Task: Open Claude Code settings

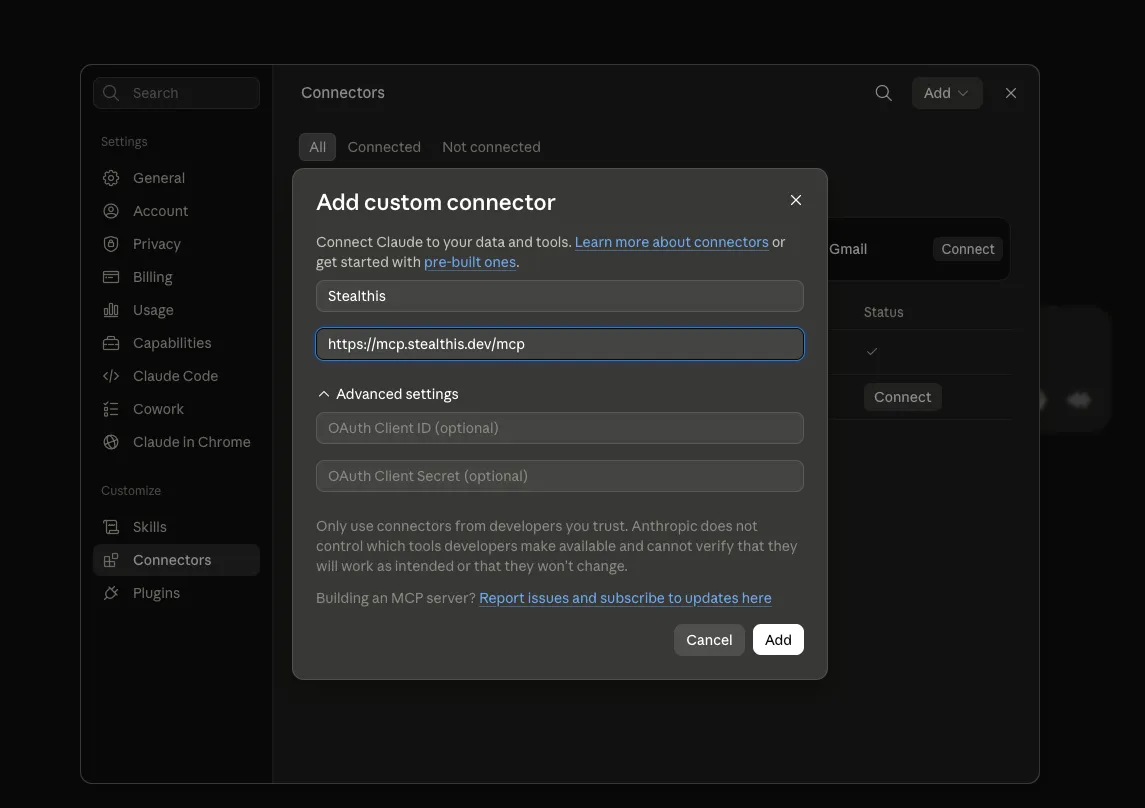Action: [176, 376]
